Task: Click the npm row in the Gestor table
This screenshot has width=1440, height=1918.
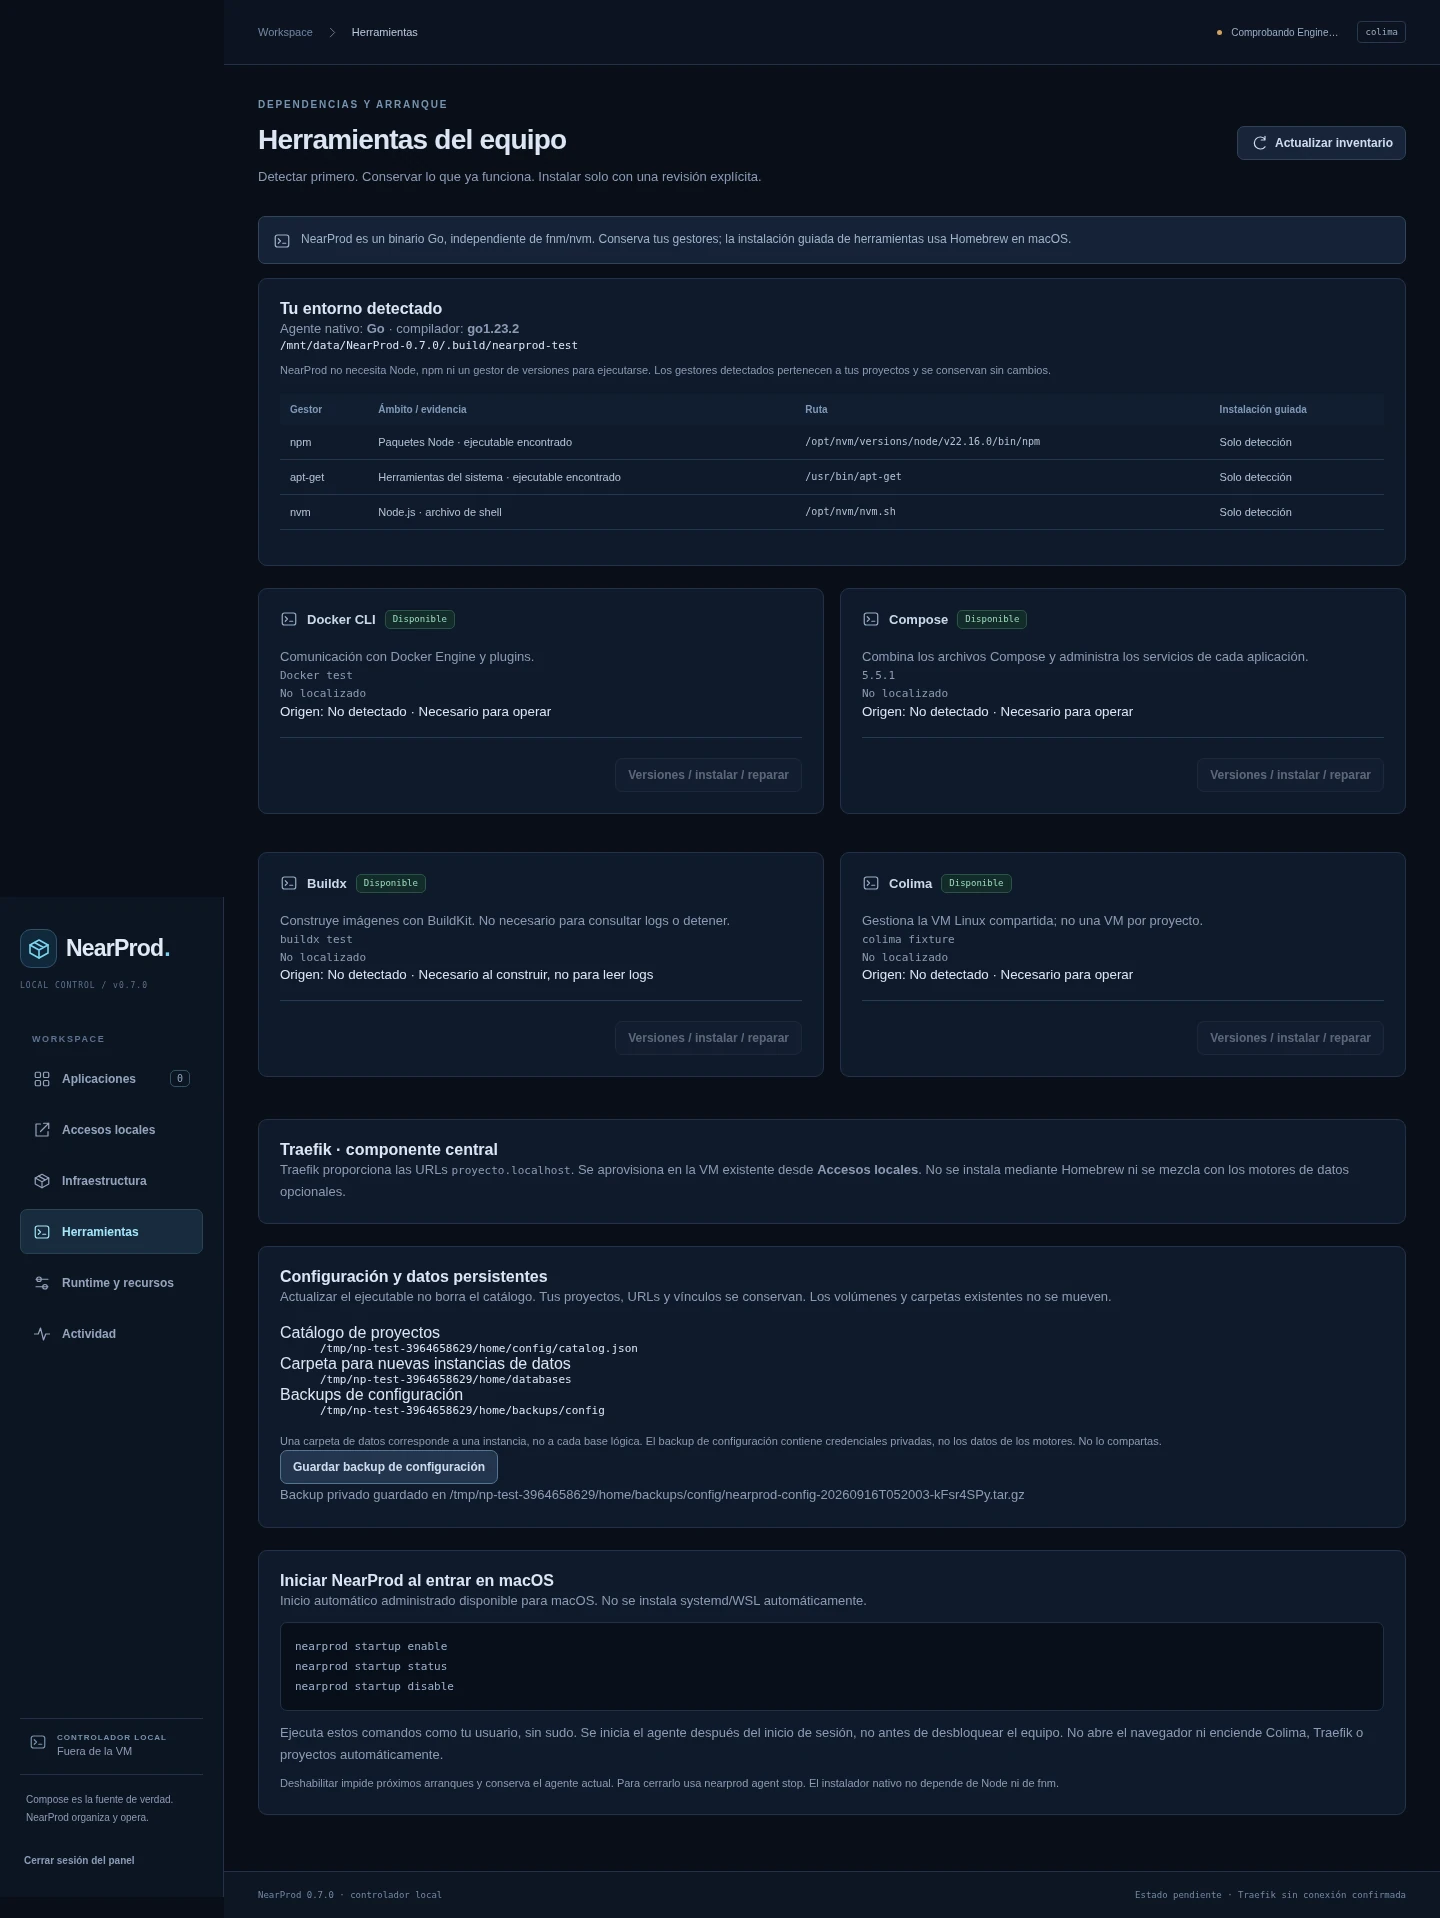Action: pyautogui.click(x=832, y=442)
